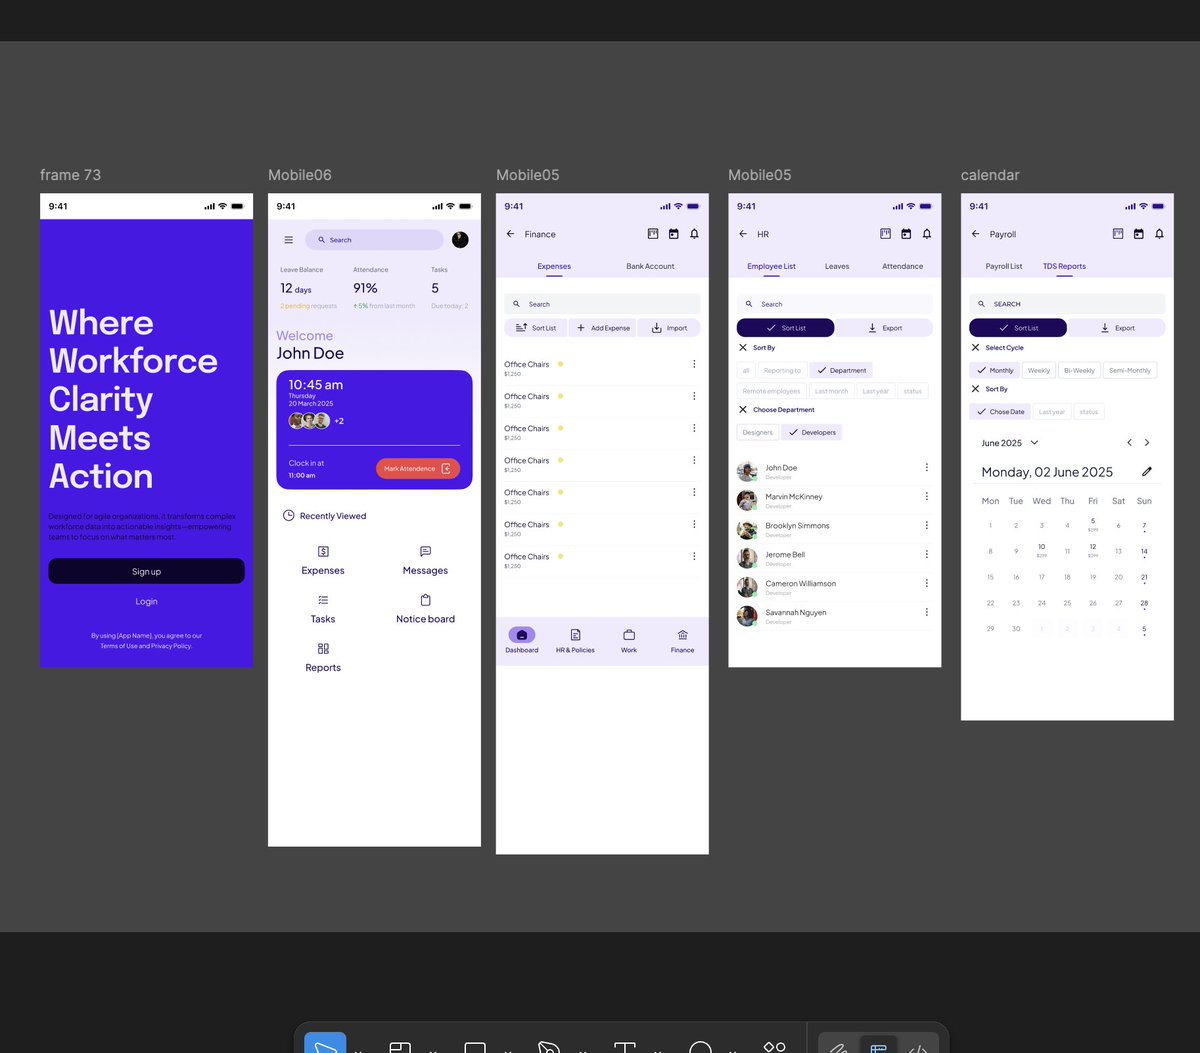Open the calendar icon in Finance header
1200x1053 pixels.
click(674, 234)
